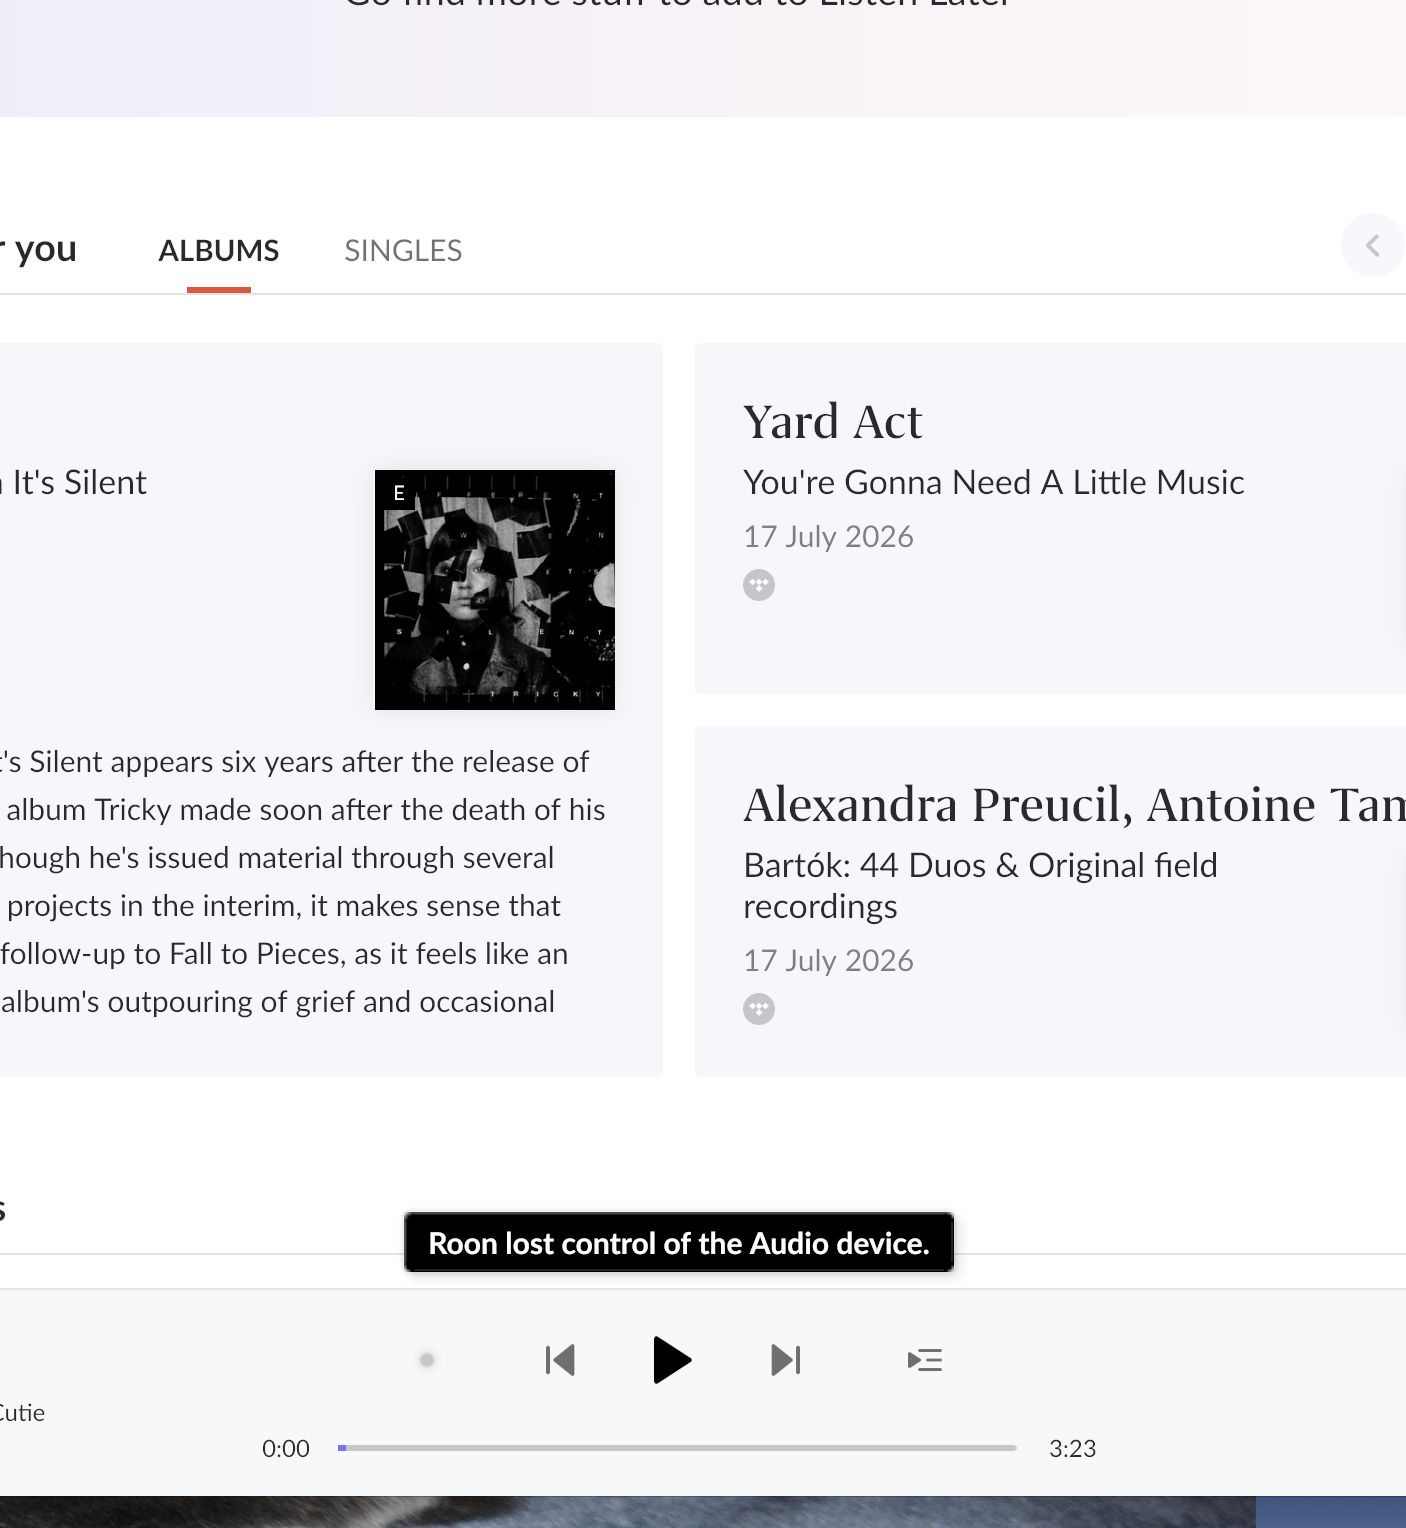
Task: Click the left chevron scroll arrow
Action: (1373, 245)
